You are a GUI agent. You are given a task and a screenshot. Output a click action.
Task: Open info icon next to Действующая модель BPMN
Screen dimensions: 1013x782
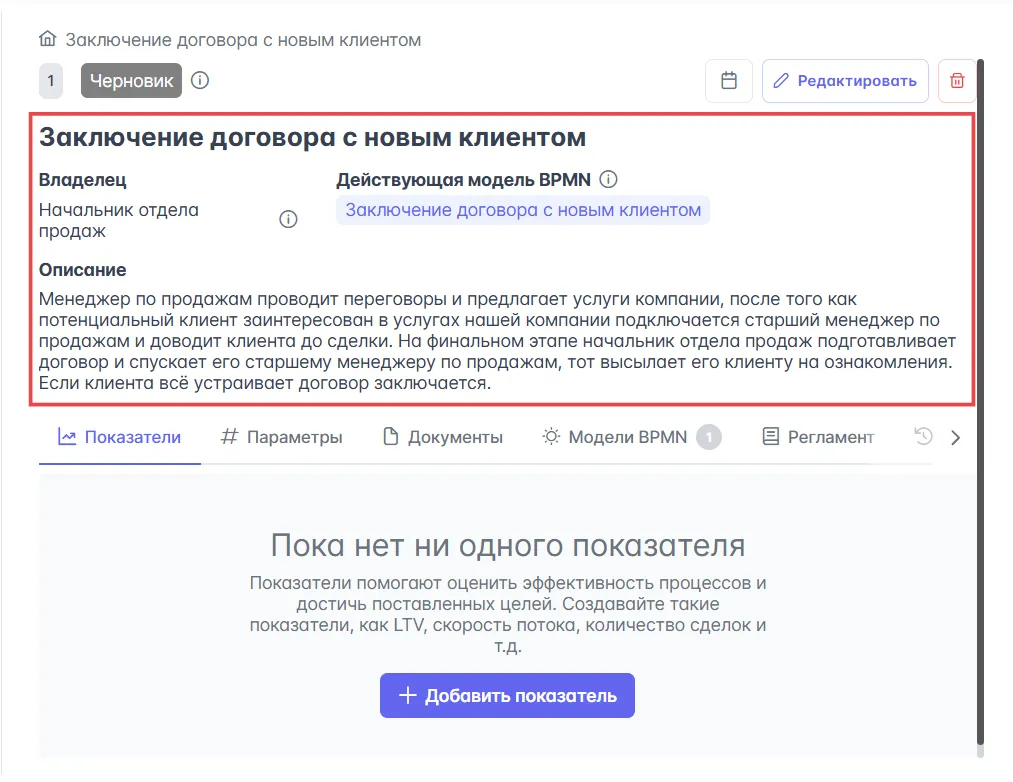608,180
